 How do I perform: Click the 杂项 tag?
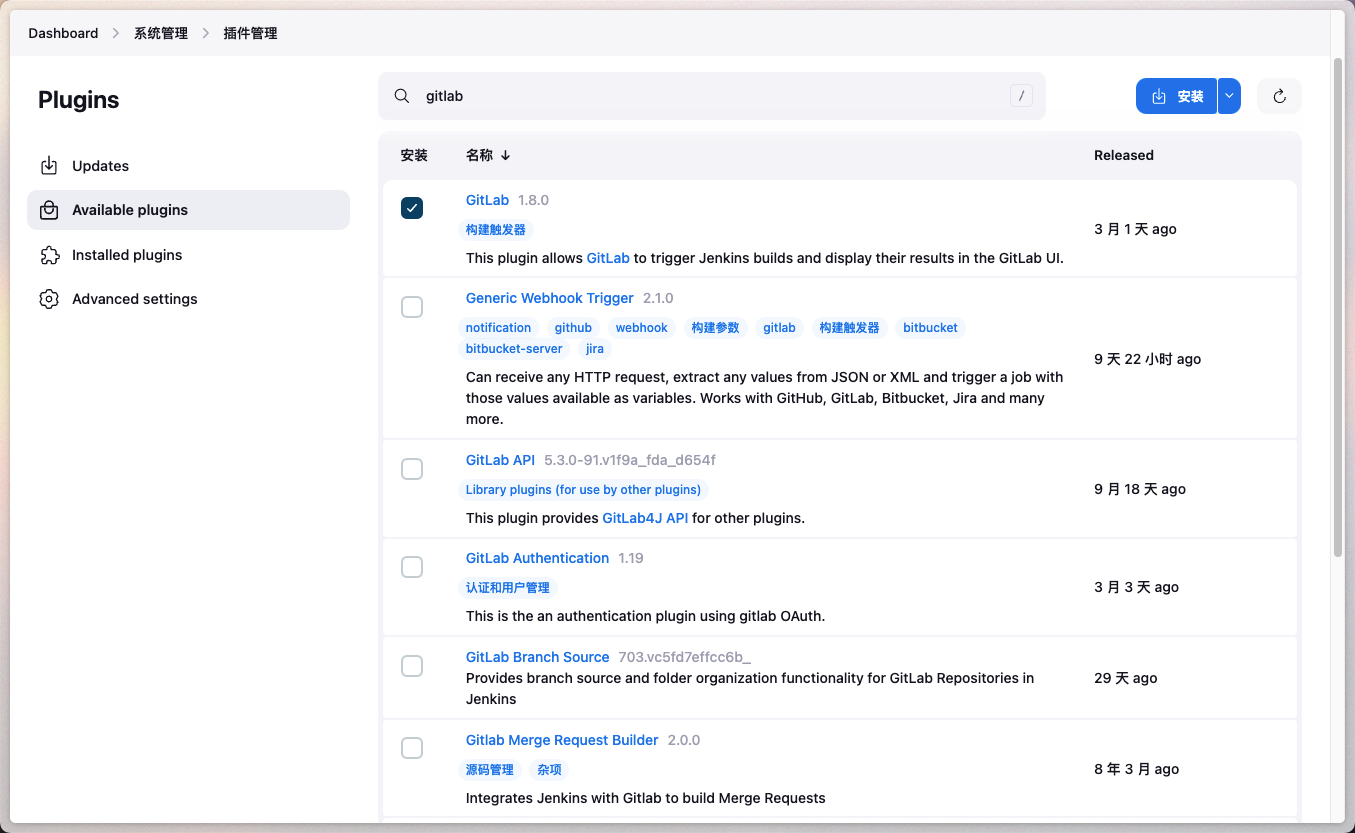pyautogui.click(x=550, y=770)
